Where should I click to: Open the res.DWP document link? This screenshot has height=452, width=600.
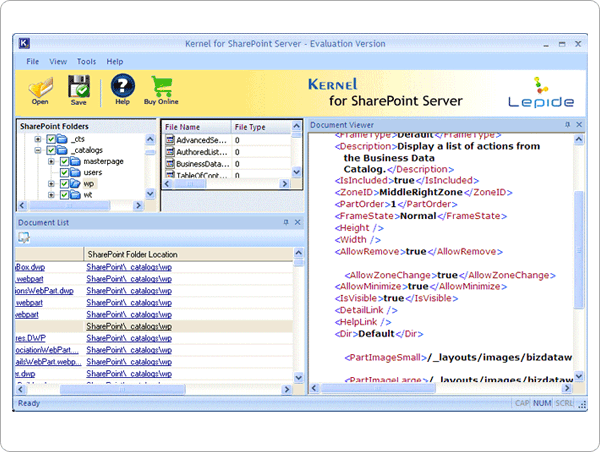pos(31,338)
